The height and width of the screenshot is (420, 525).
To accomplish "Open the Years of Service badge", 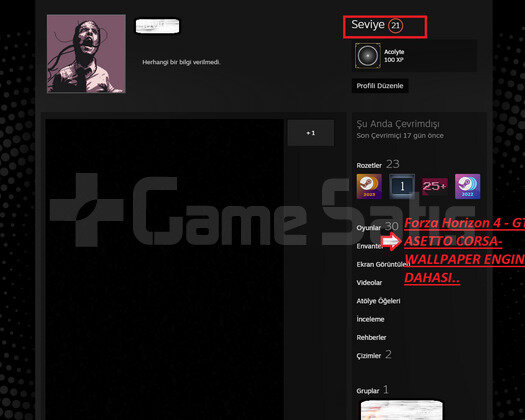I will [x=402, y=186].
